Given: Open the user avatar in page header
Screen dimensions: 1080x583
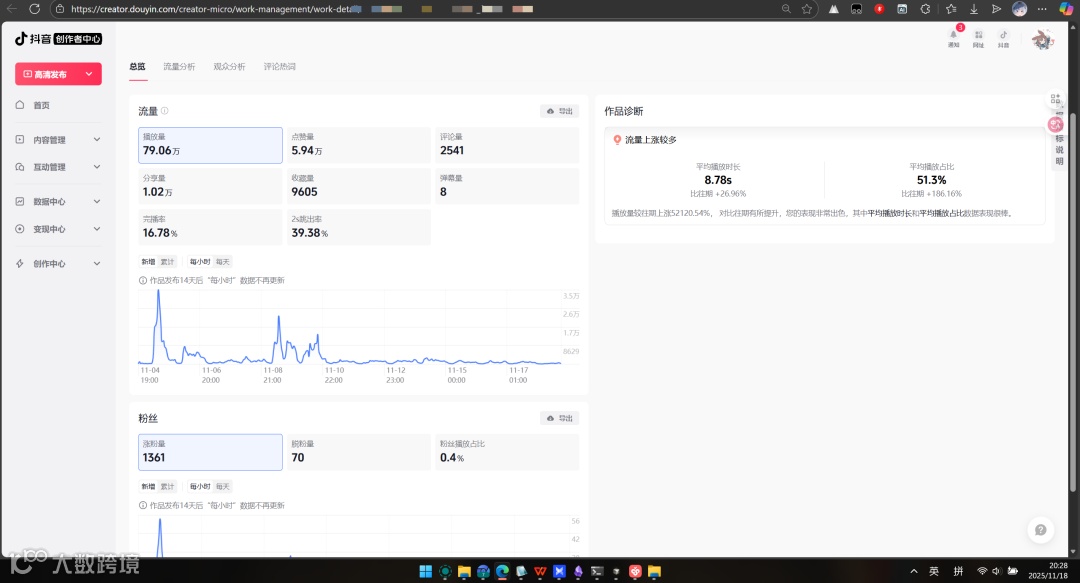Looking at the screenshot, I should (1042, 39).
